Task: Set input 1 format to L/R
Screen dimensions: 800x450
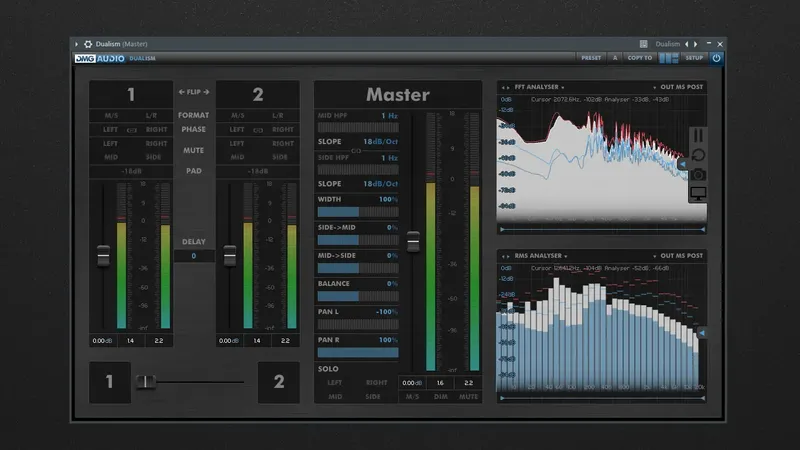Action: (151, 116)
